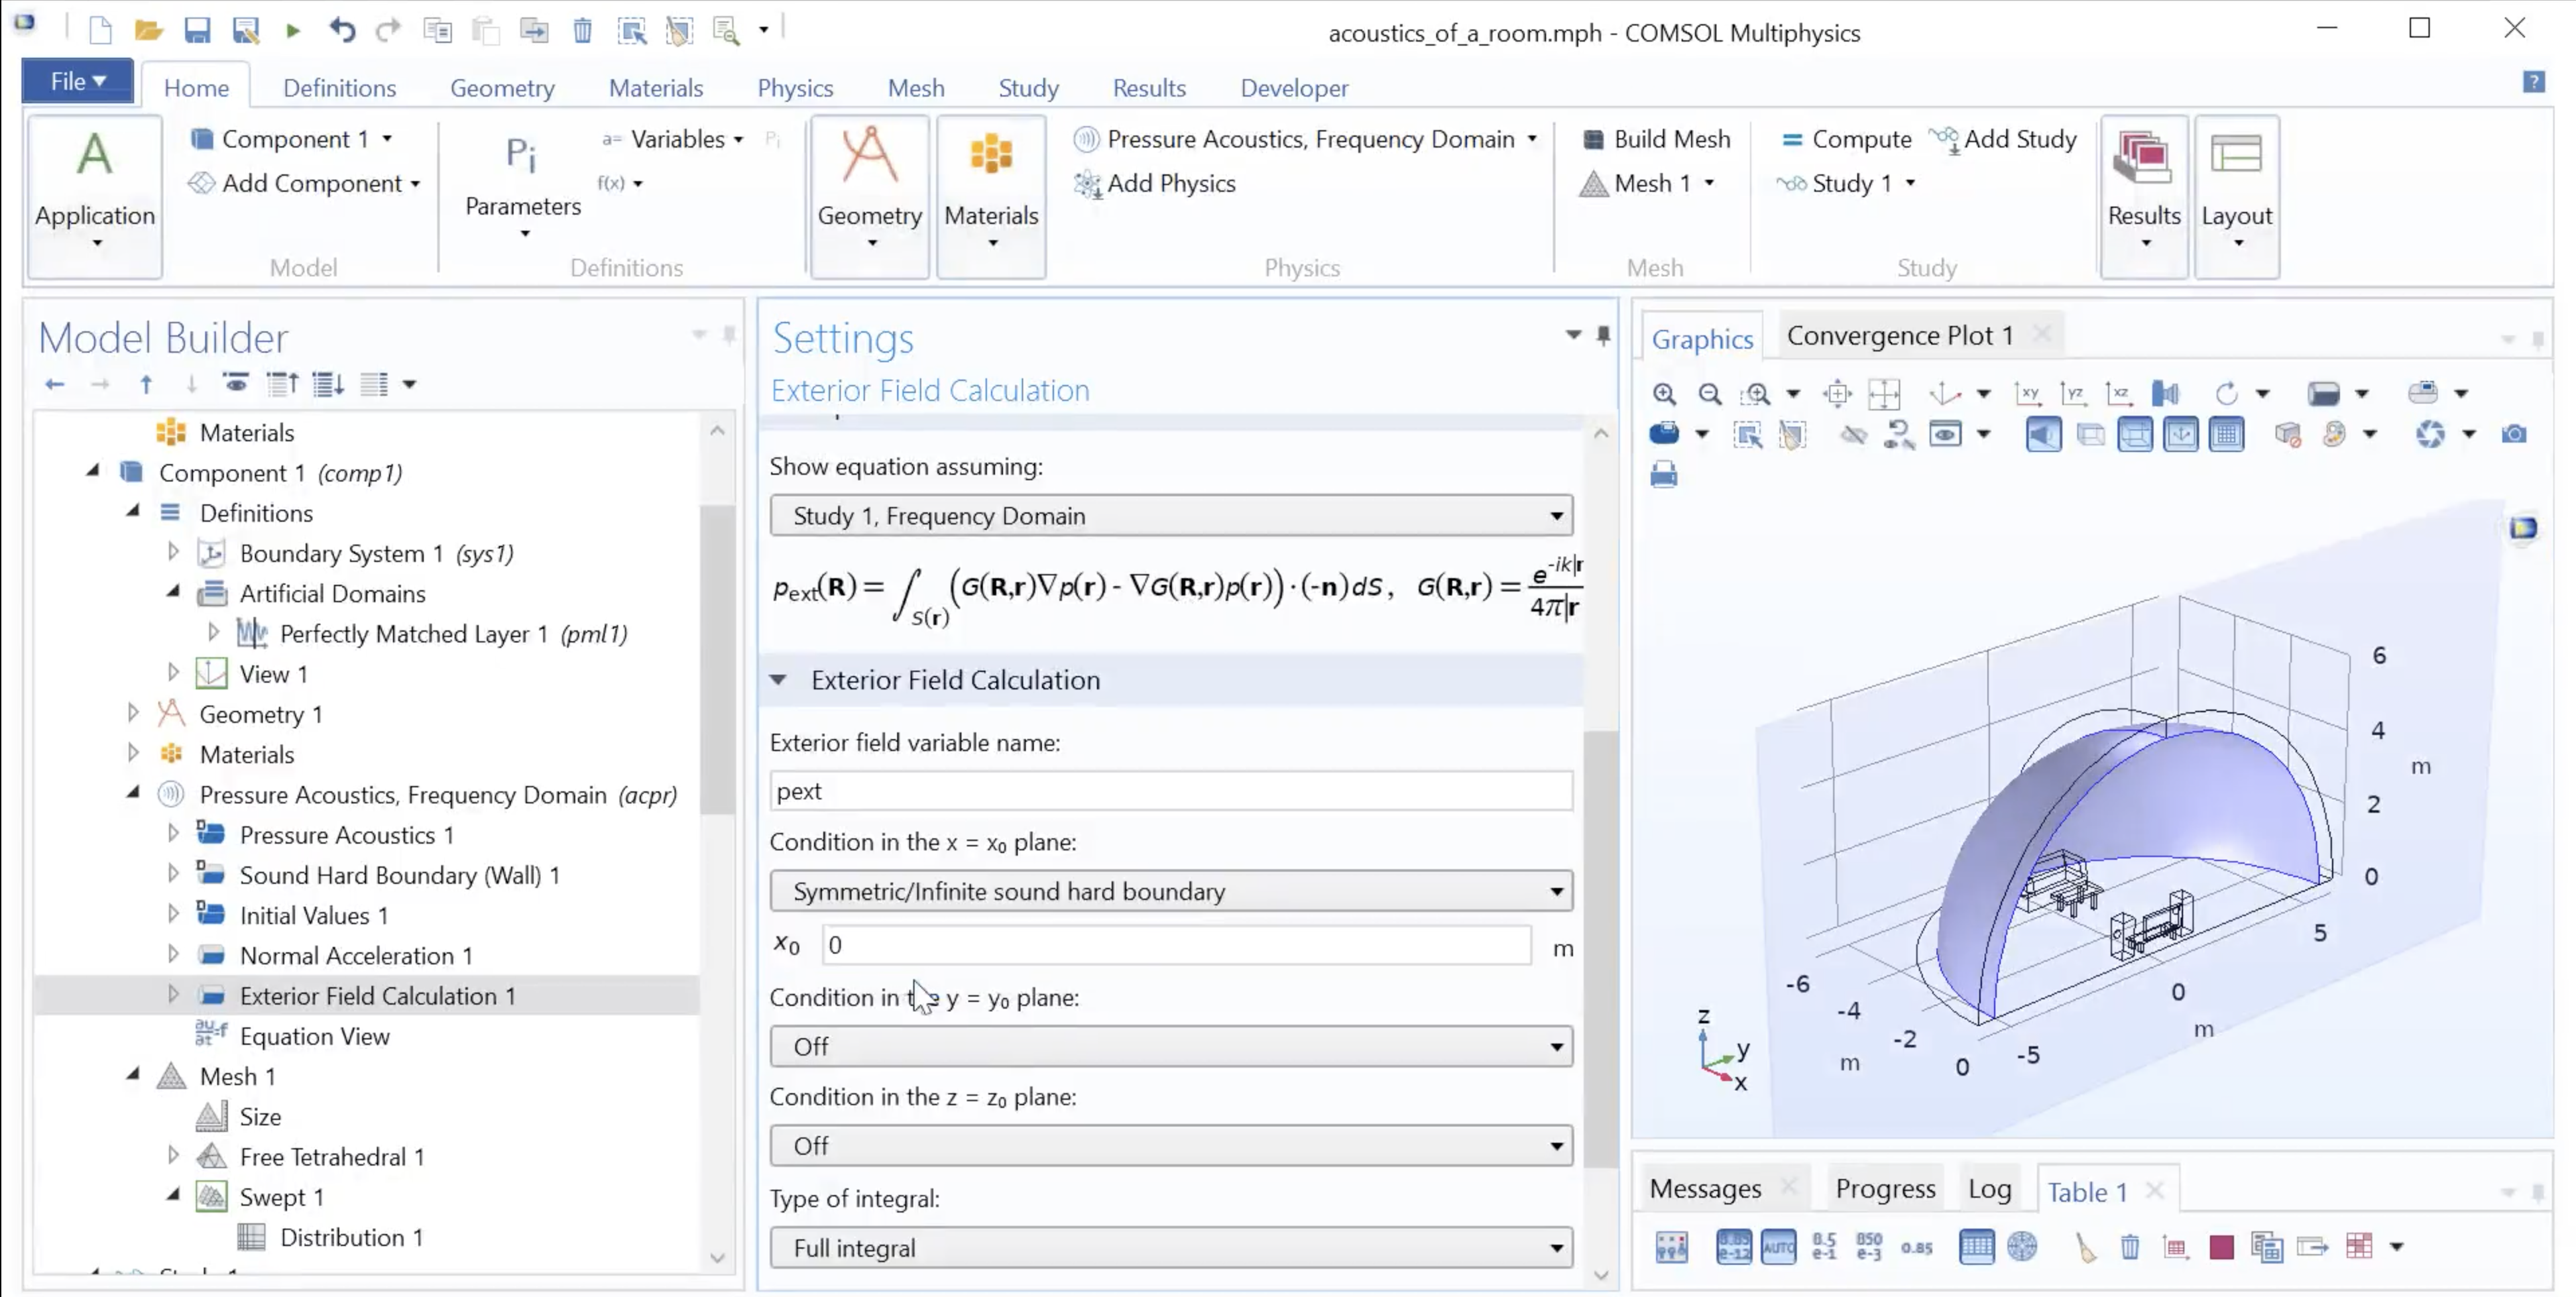The height and width of the screenshot is (1297, 2576).
Task: Expand the Geometry 1 tree node
Action: 133,713
